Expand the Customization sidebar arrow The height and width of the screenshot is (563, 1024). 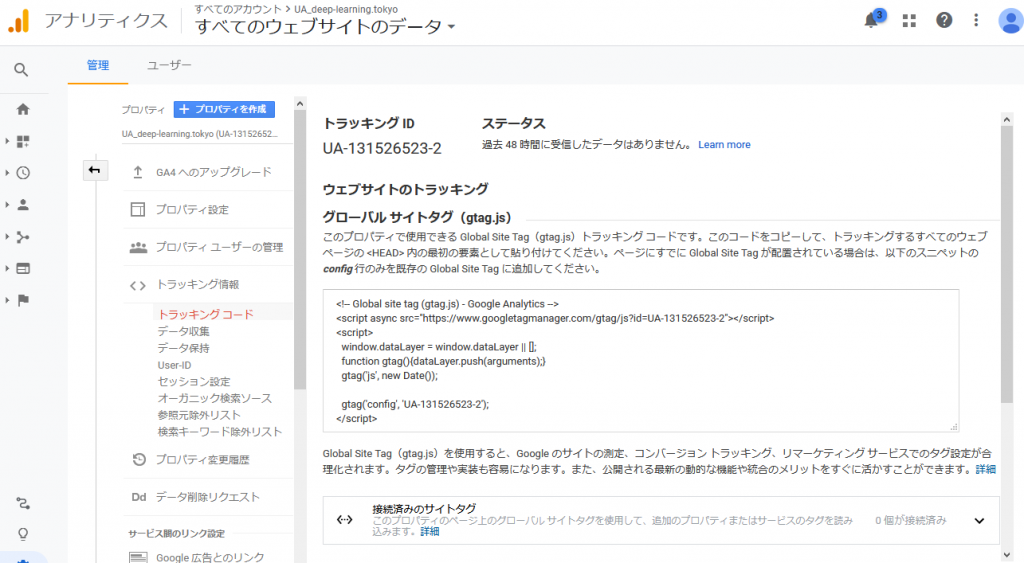click(7, 141)
